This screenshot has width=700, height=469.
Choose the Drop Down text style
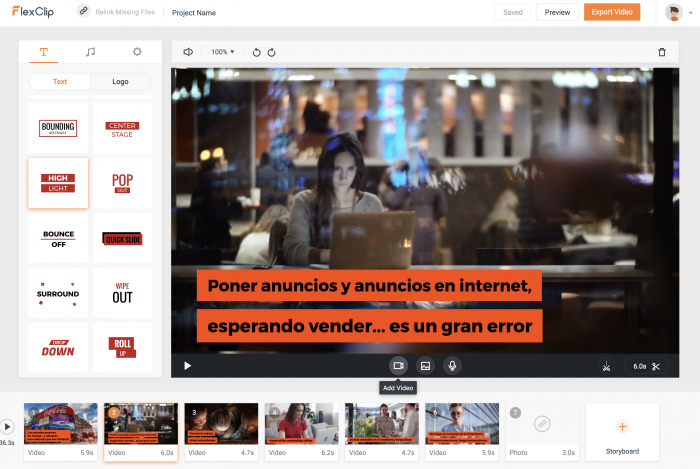(58, 348)
